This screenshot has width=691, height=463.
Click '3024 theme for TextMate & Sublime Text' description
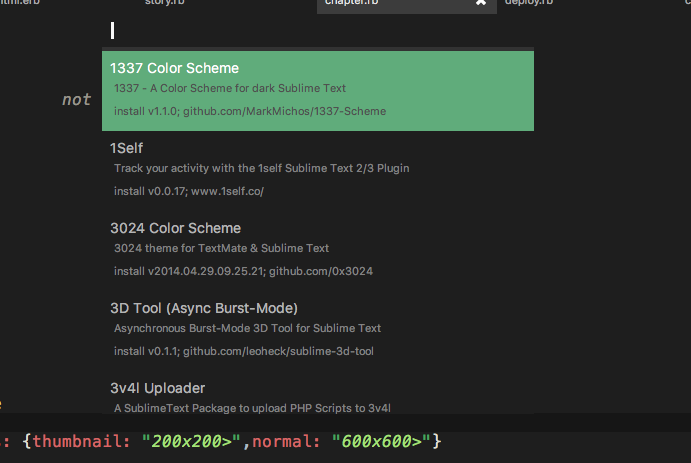pyautogui.click(x=221, y=248)
